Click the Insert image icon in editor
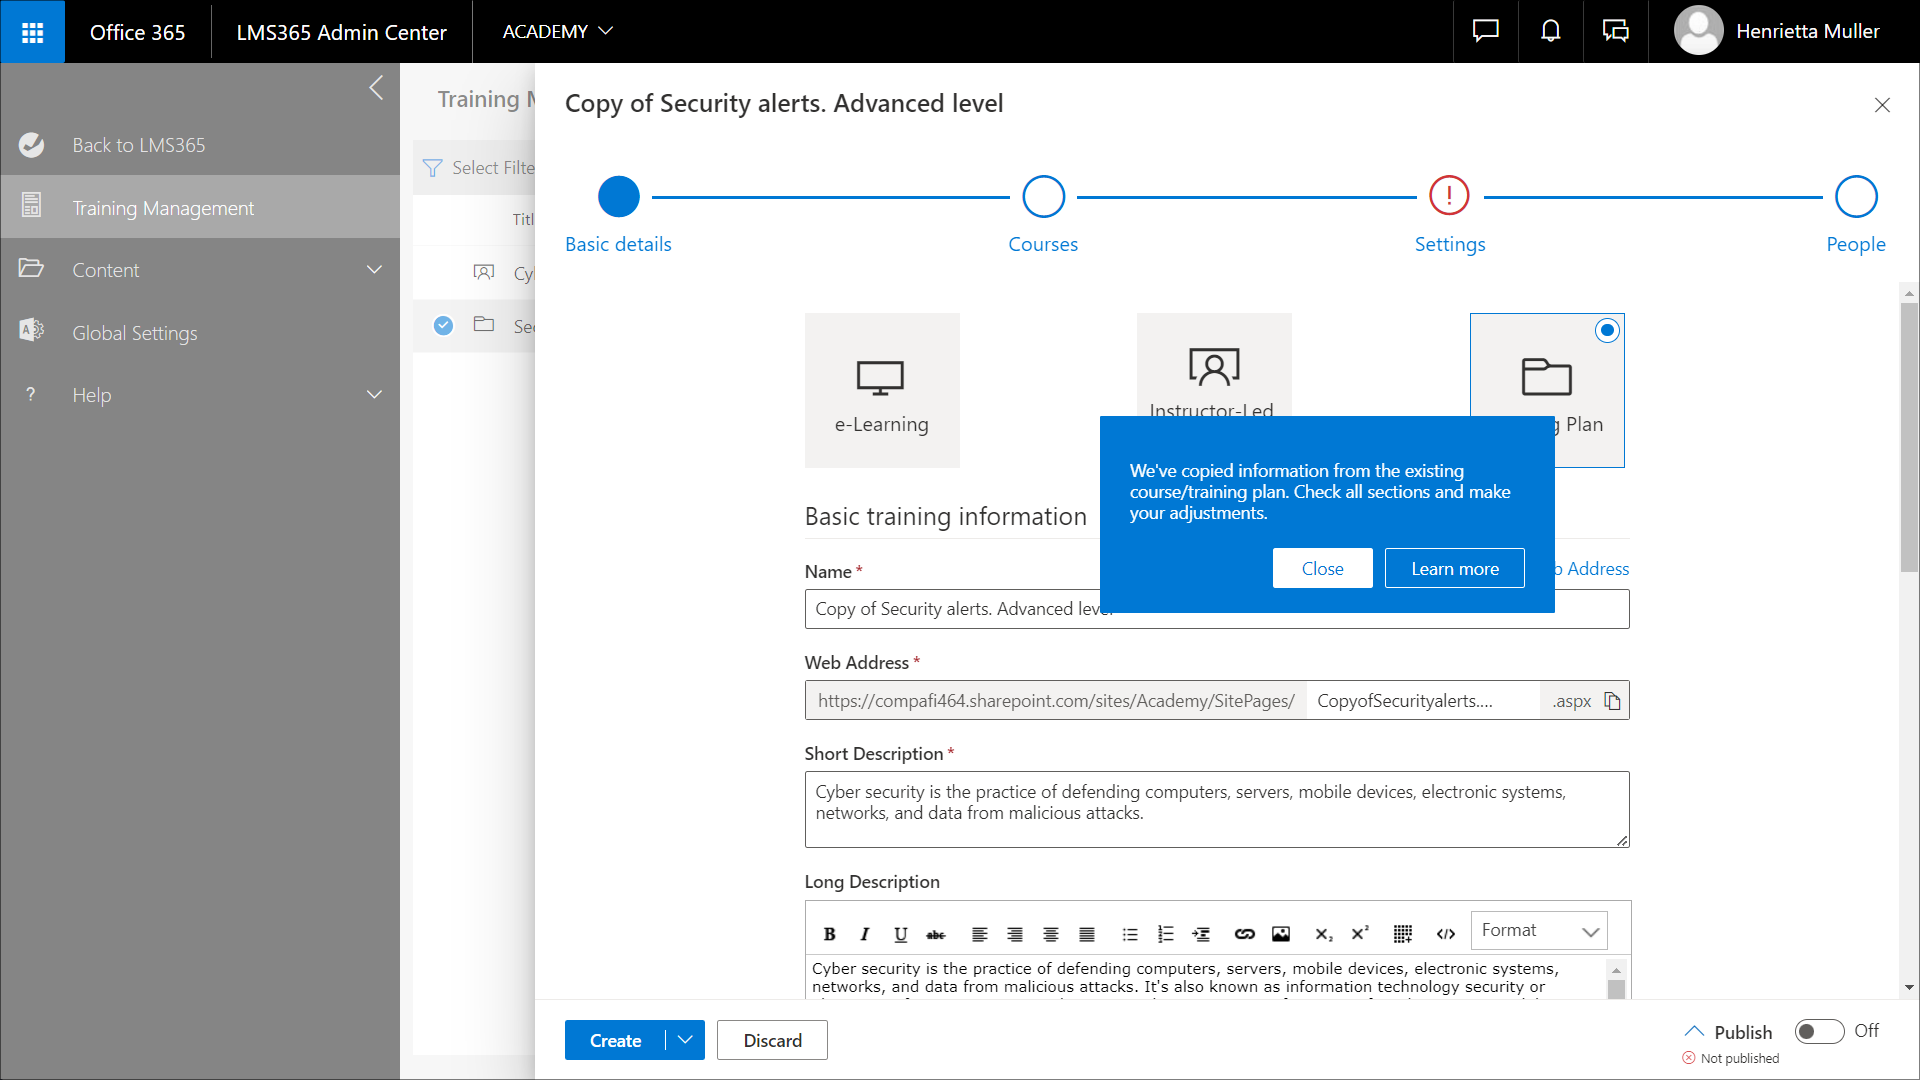The image size is (1920, 1080). pos(1281,934)
